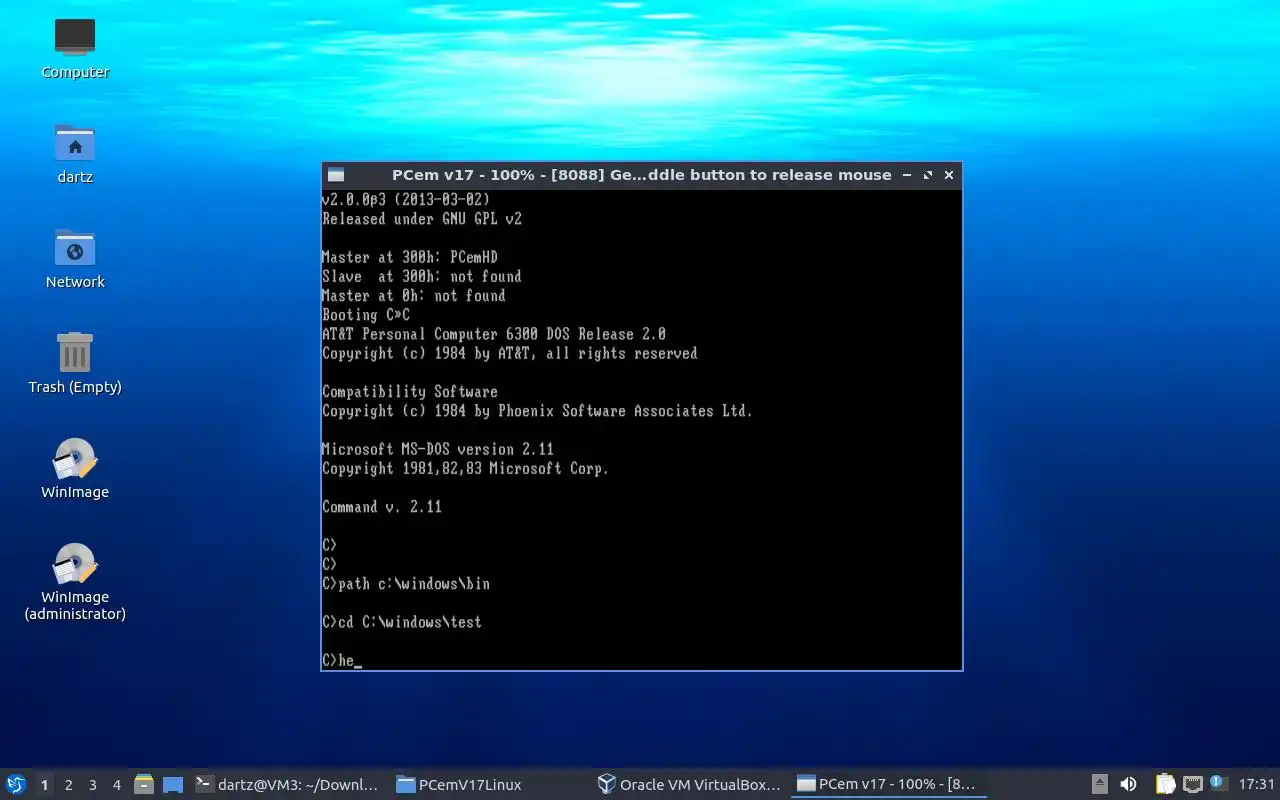This screenshot has height=800, width=1280.
Task: Click 'Master at 0h: not found' line
Action: pos(414,296)
